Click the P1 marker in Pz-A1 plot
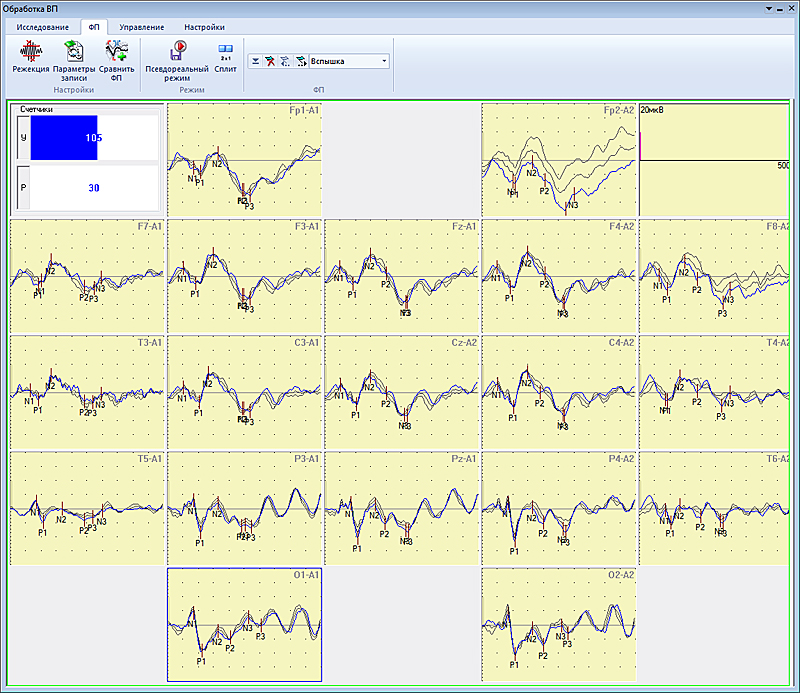Viewport: 800px width, 693px height. [357, 549]
